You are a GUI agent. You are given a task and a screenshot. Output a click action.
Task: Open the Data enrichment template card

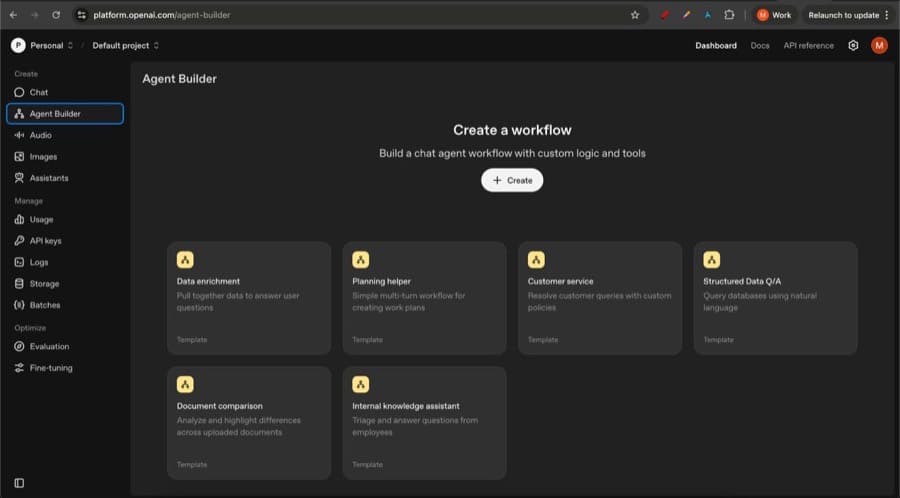pyautogui.click(x=249, y=298)
